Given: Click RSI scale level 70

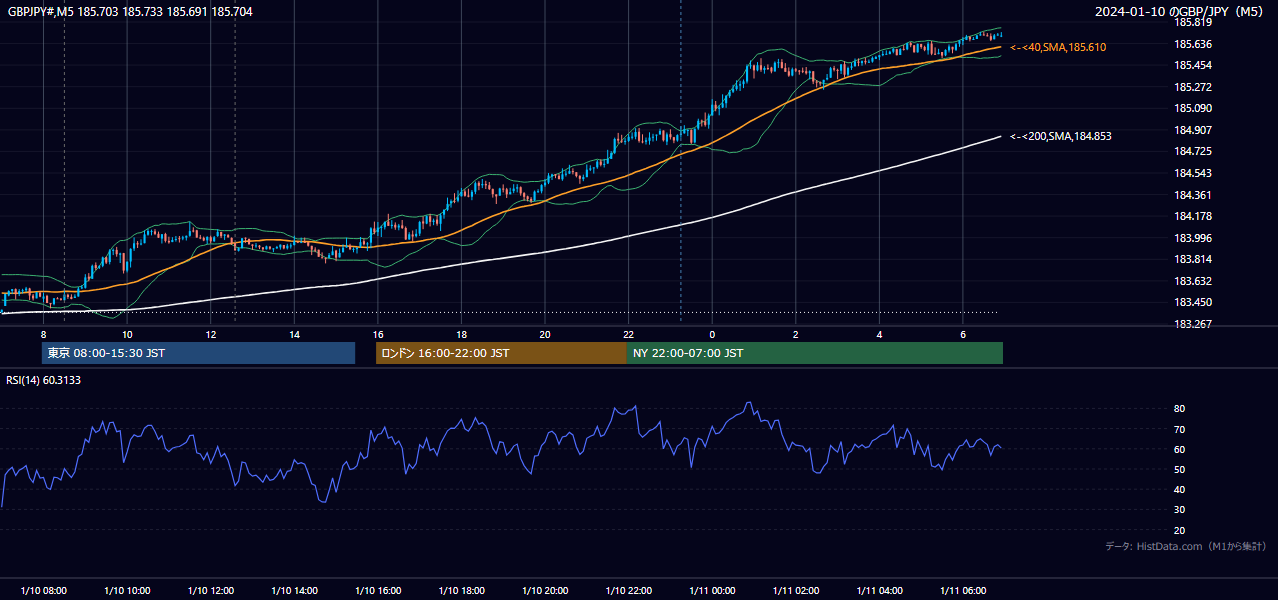Looking at the screenshot, I should pyautogui.click(x=1180, y=429).
